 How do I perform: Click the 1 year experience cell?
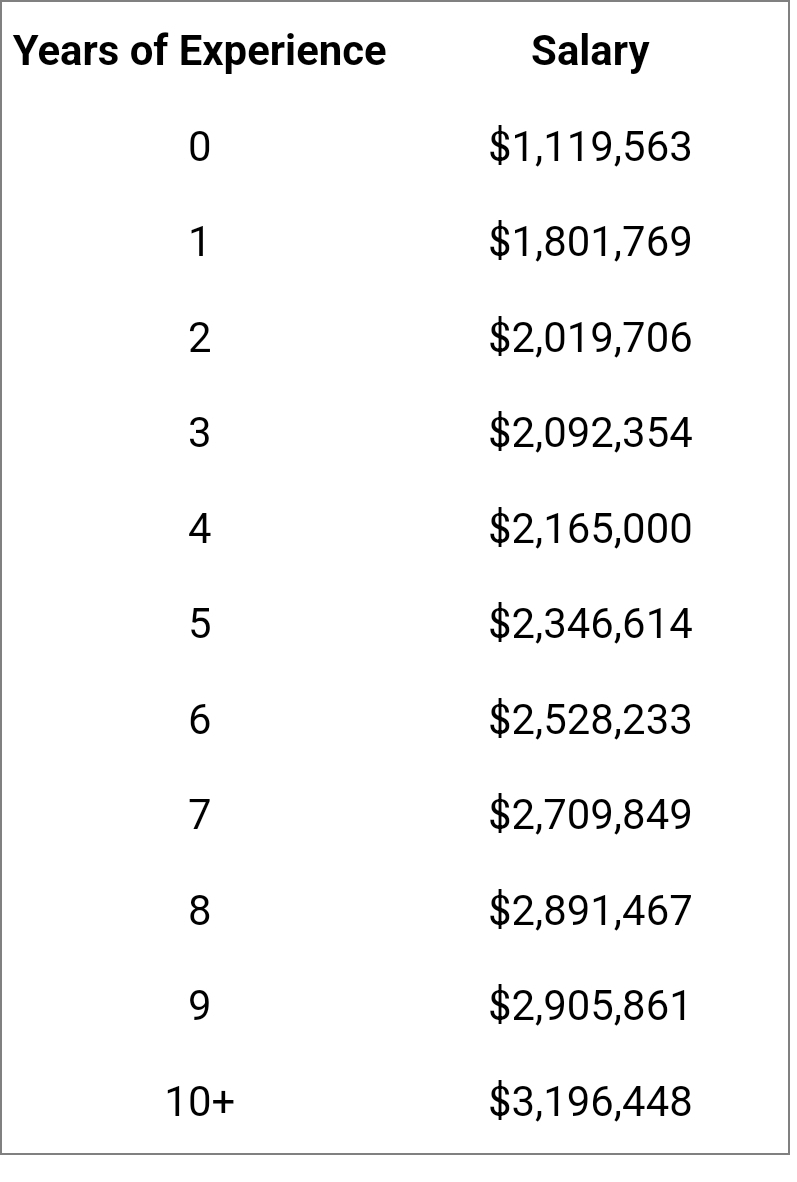(199, 242)
